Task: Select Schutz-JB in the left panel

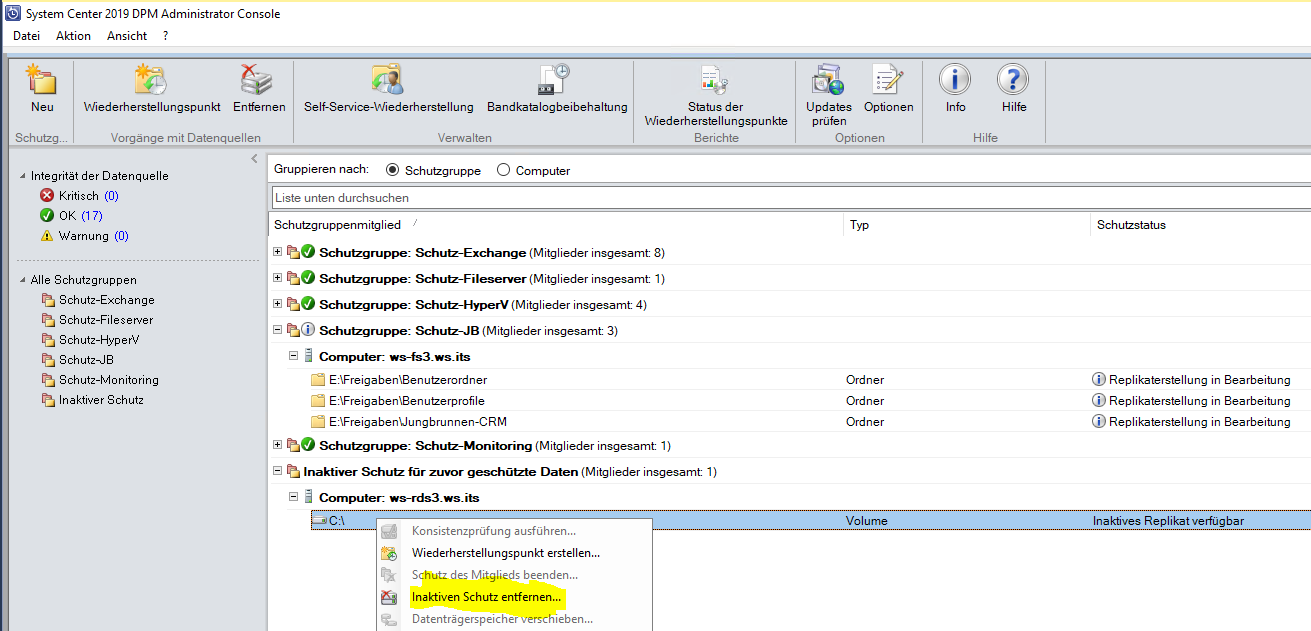Action: pos(78,360)
